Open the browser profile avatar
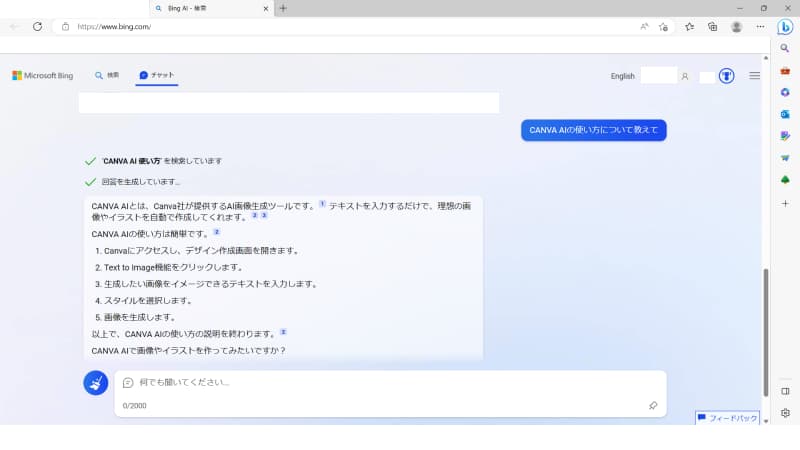This screenshot has width=800, height=450. tap(736, 27)
